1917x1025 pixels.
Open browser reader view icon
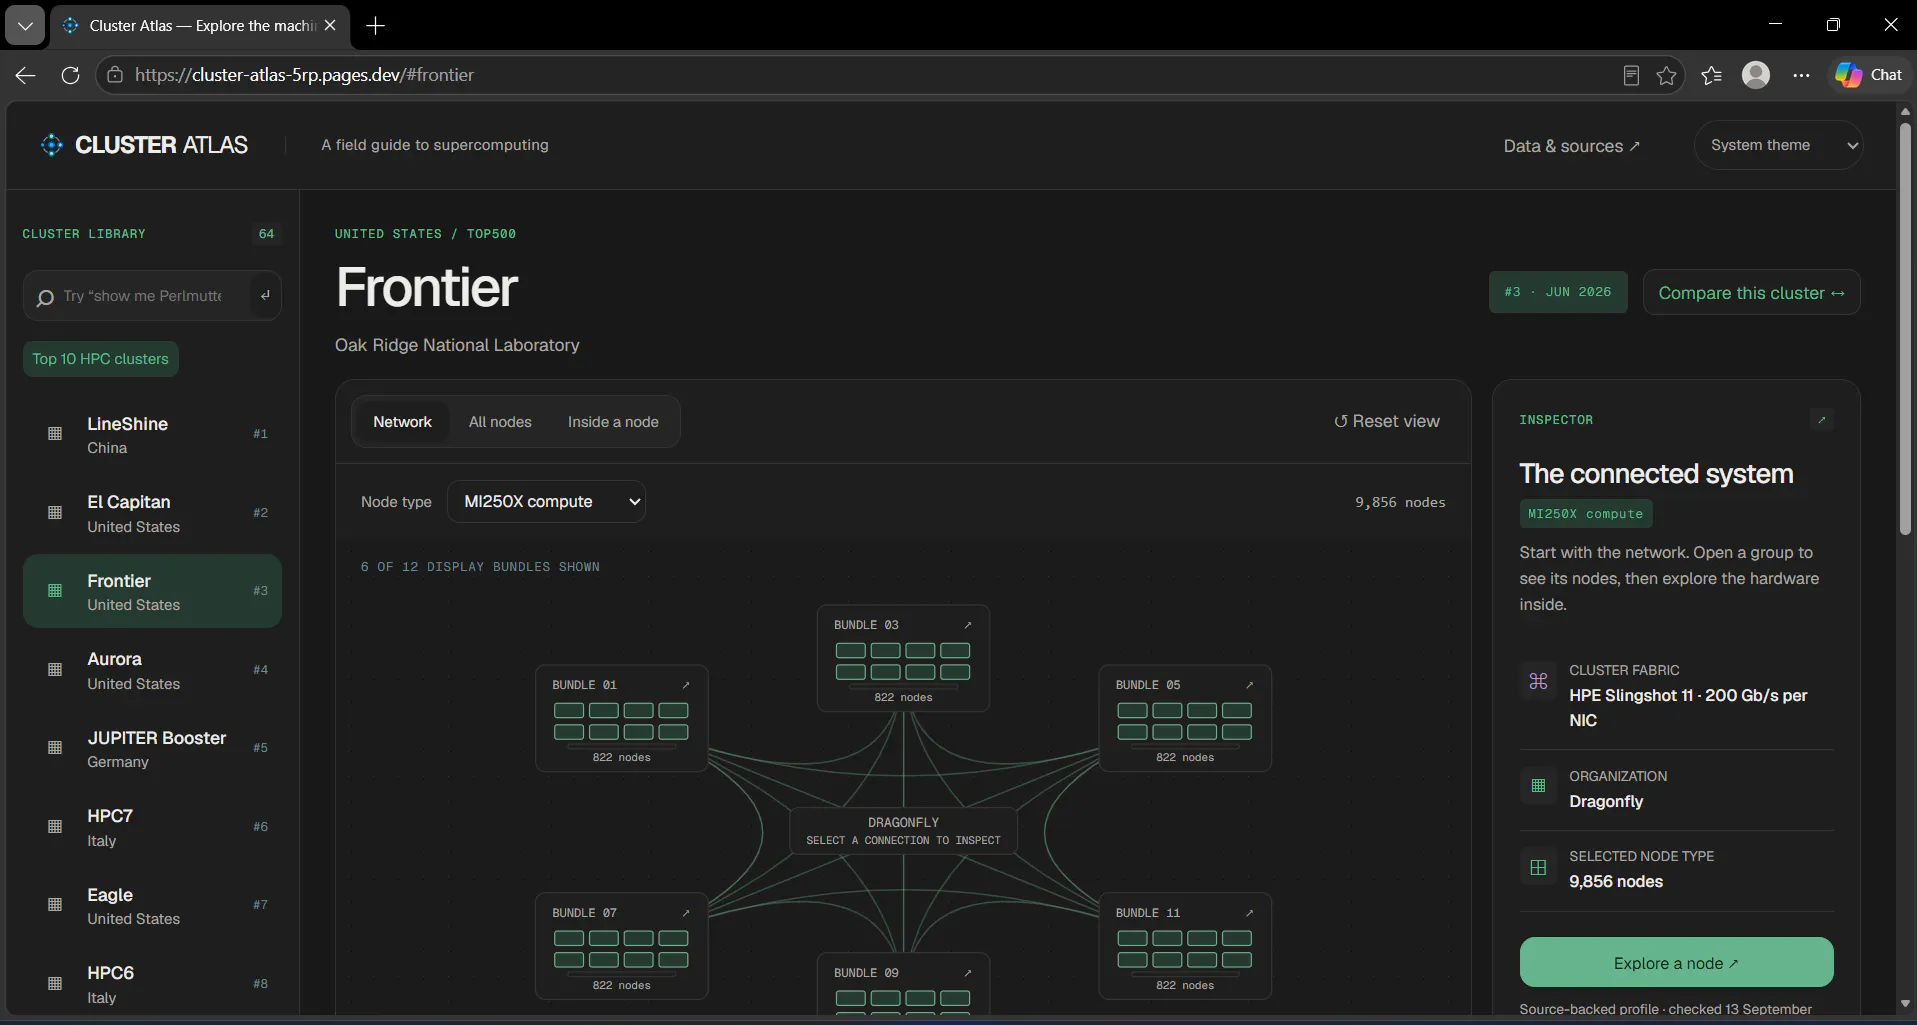pos(1631,75)
